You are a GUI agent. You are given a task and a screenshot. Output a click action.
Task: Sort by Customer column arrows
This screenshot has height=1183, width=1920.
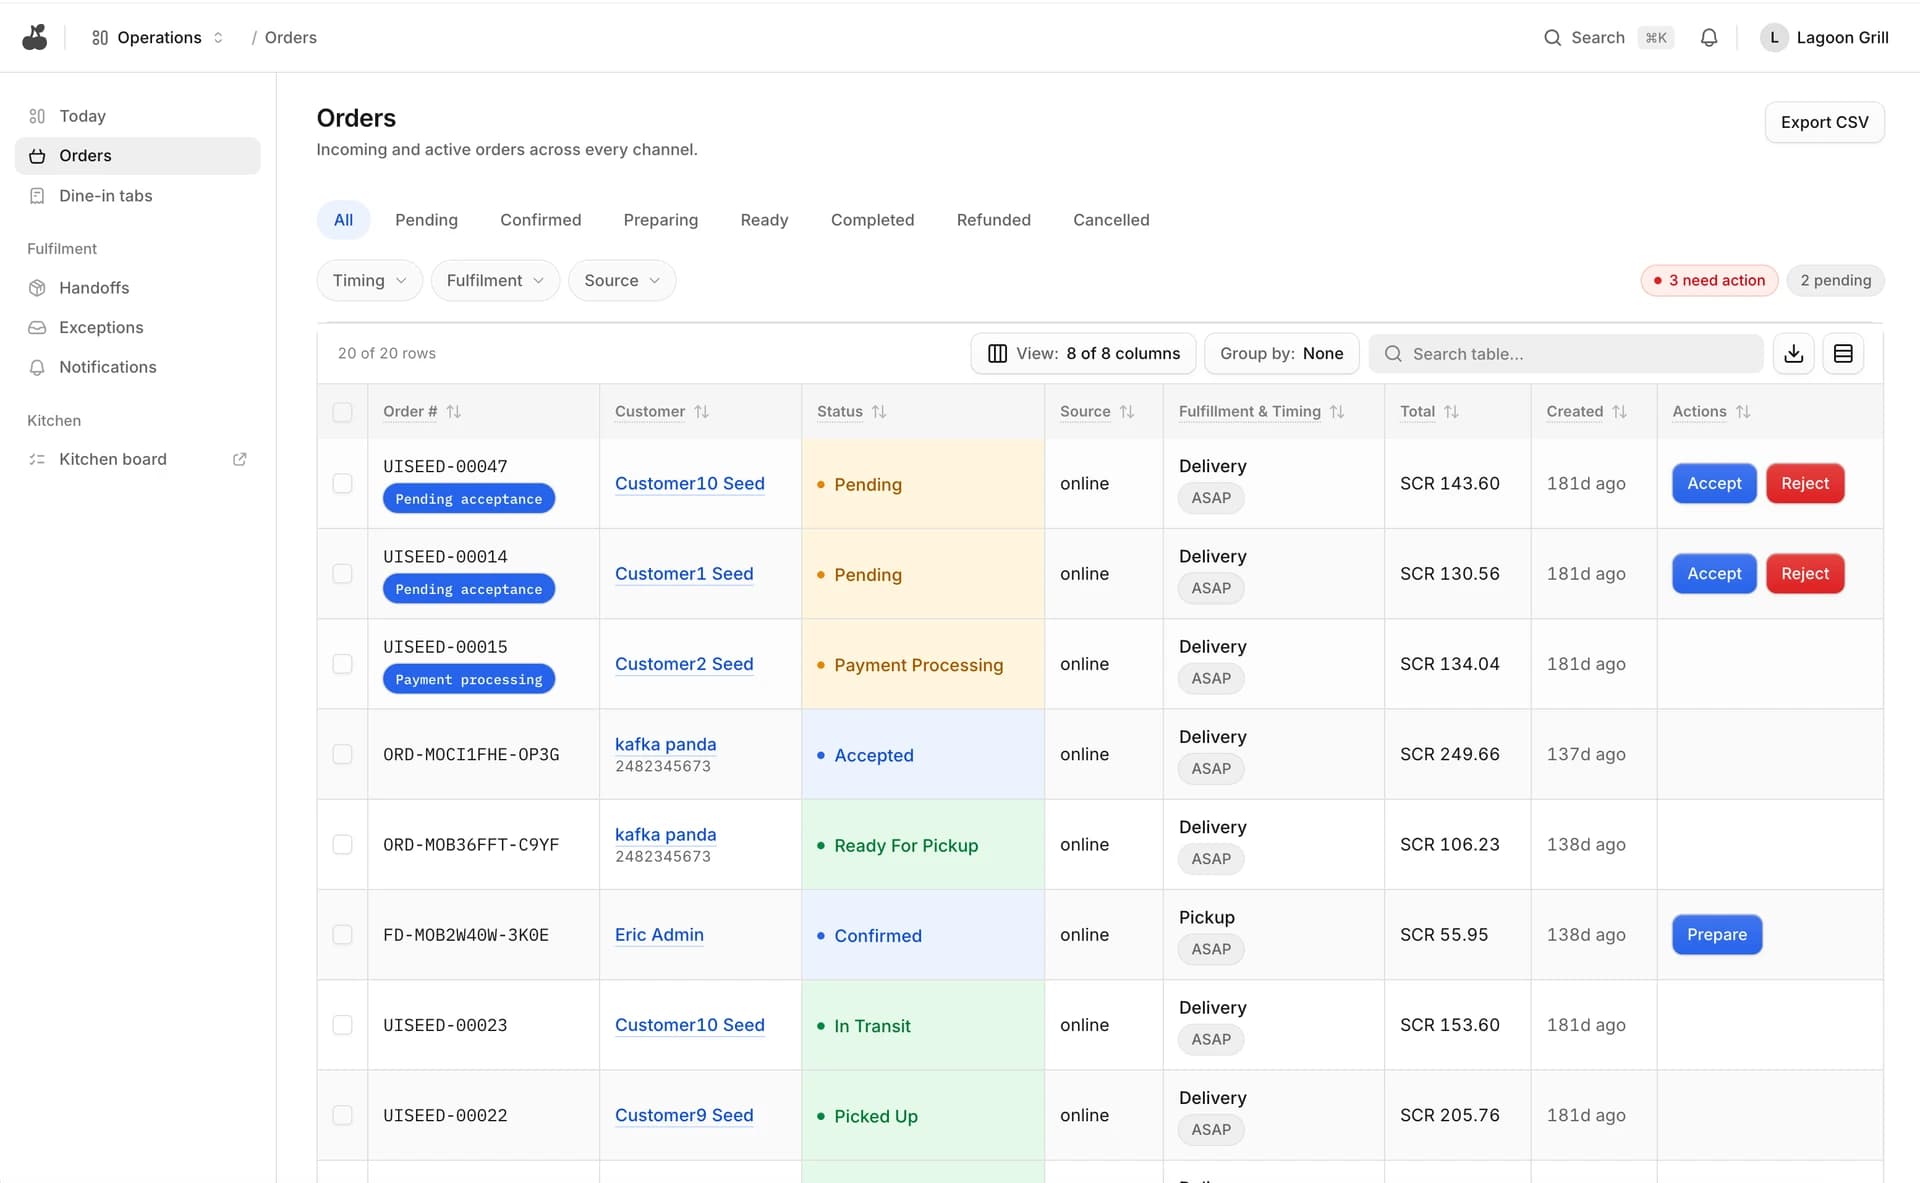(x=701, y=411)
